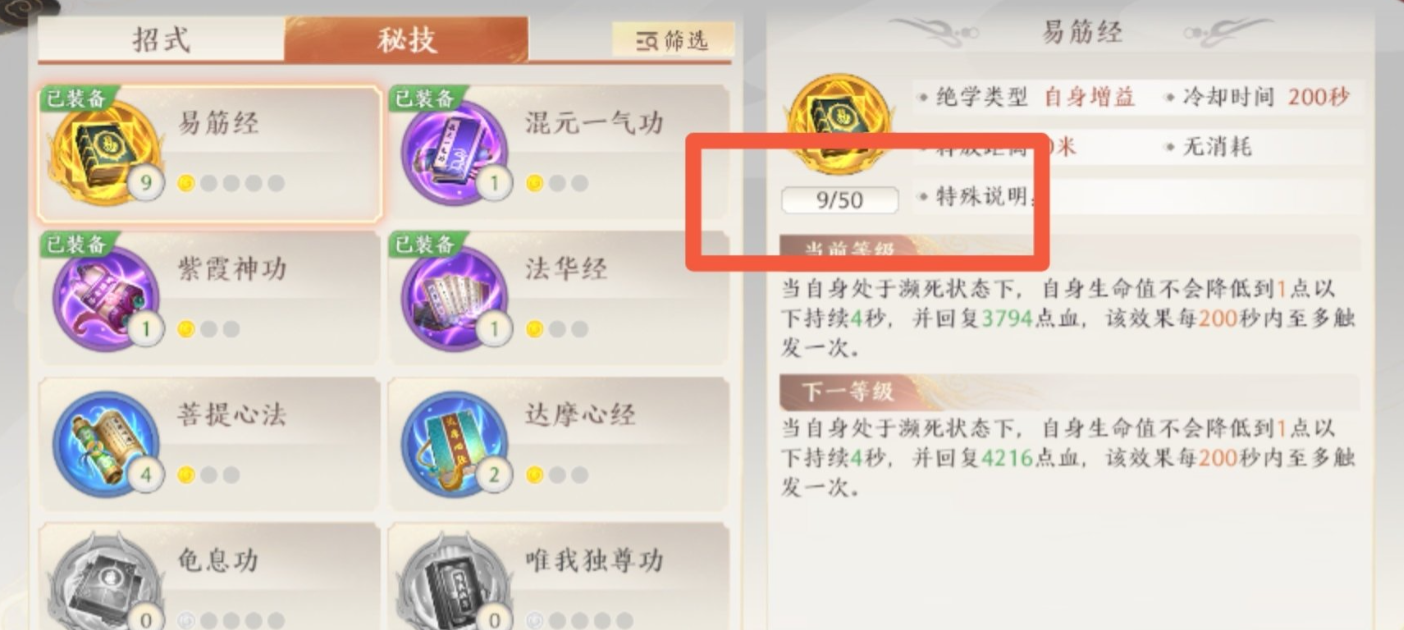Click the 易筋经 skill name label
Image resolution: width=1404 pixels, height=630 pixels.
(x=218, y=124)
